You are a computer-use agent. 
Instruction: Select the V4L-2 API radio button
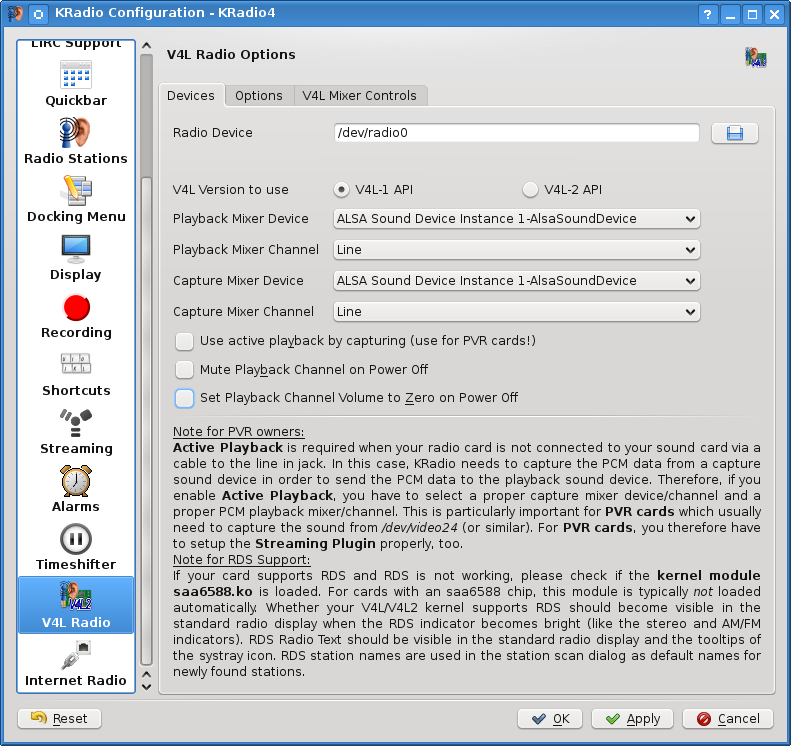(530, 190)
